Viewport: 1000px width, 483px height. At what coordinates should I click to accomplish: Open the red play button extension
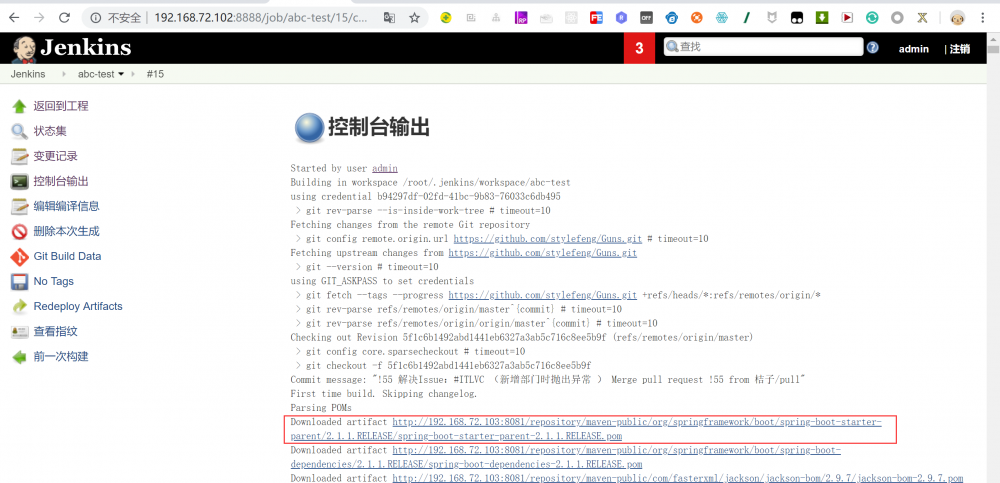tap(847, 18)
